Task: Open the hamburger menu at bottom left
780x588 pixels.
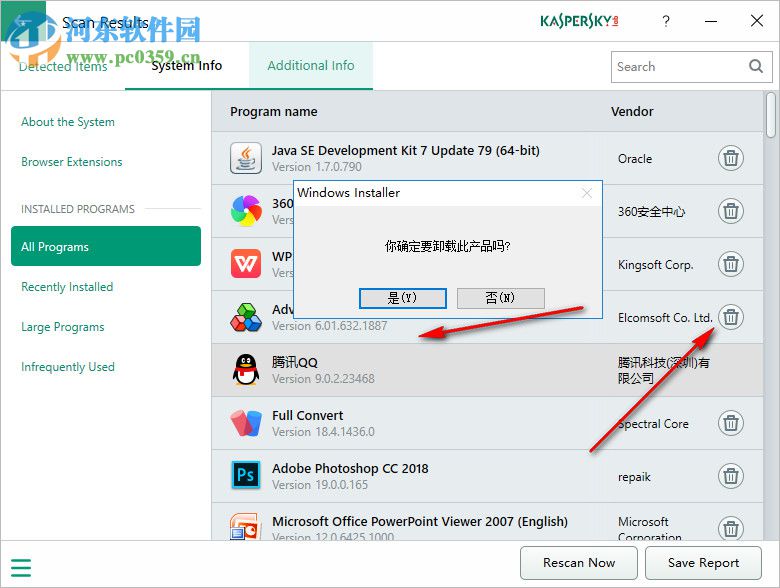Action: (x=21, y=568)
